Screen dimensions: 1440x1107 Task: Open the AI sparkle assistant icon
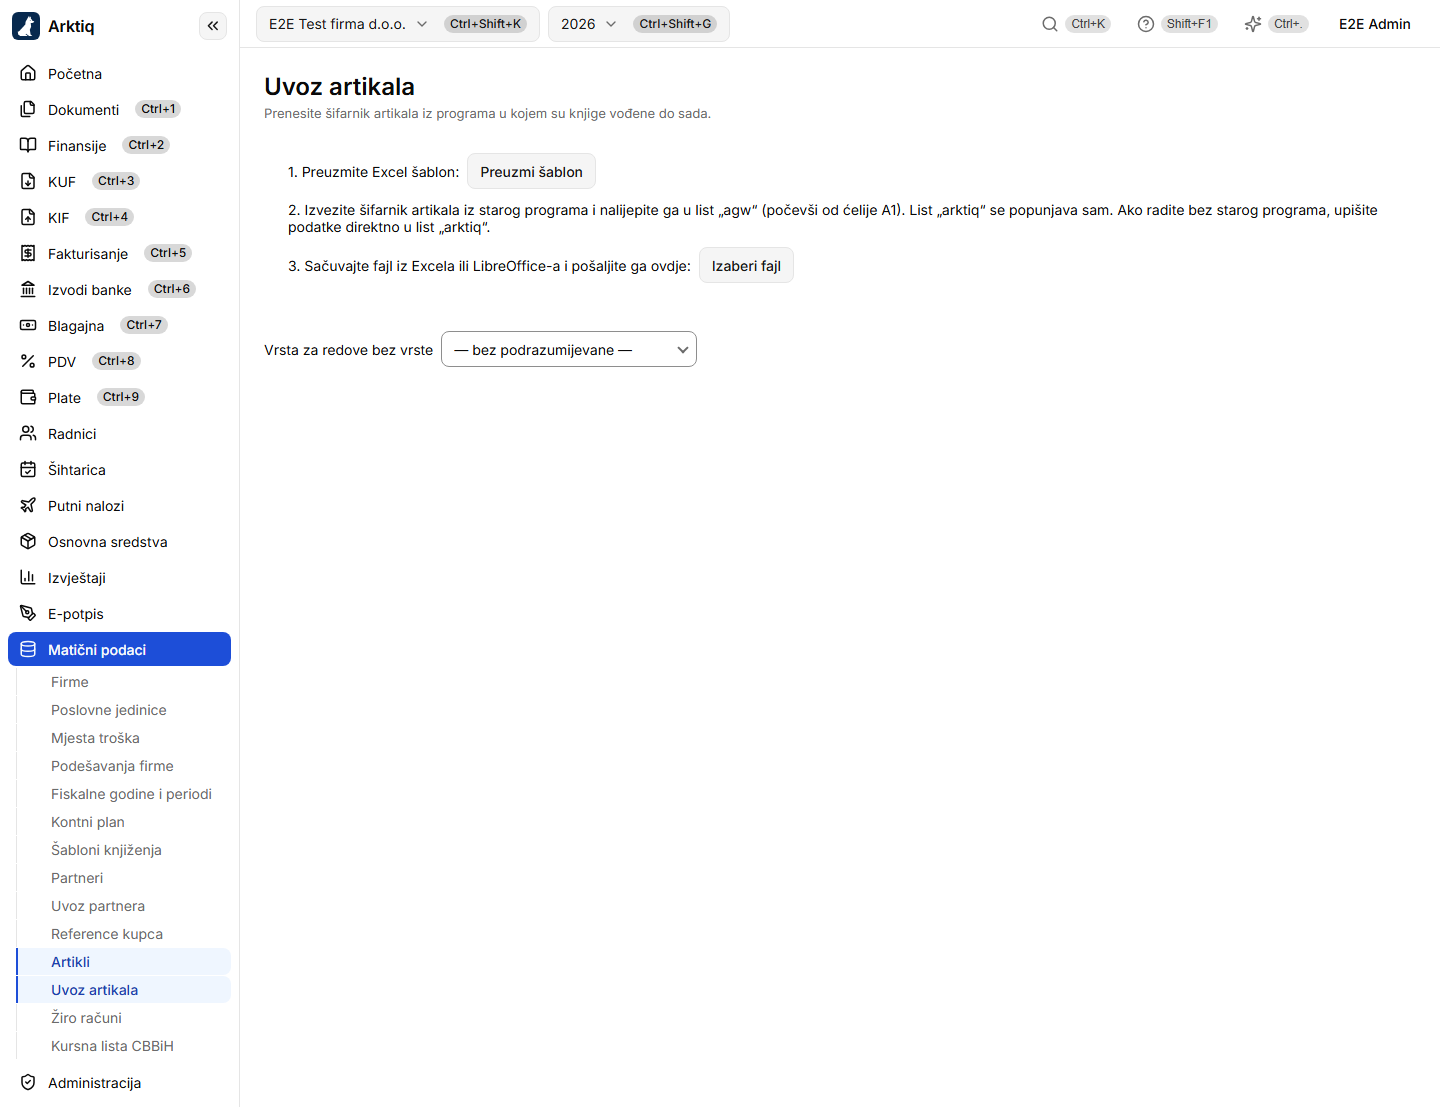(1253, 24)
